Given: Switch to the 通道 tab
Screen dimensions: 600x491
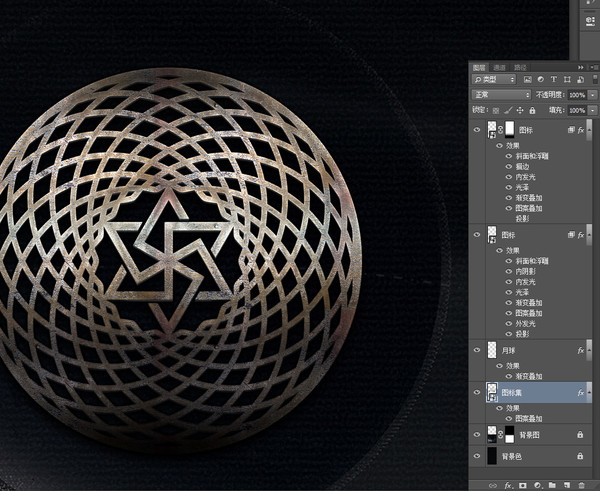Looking at the screenshot, I should click(499, 68).
